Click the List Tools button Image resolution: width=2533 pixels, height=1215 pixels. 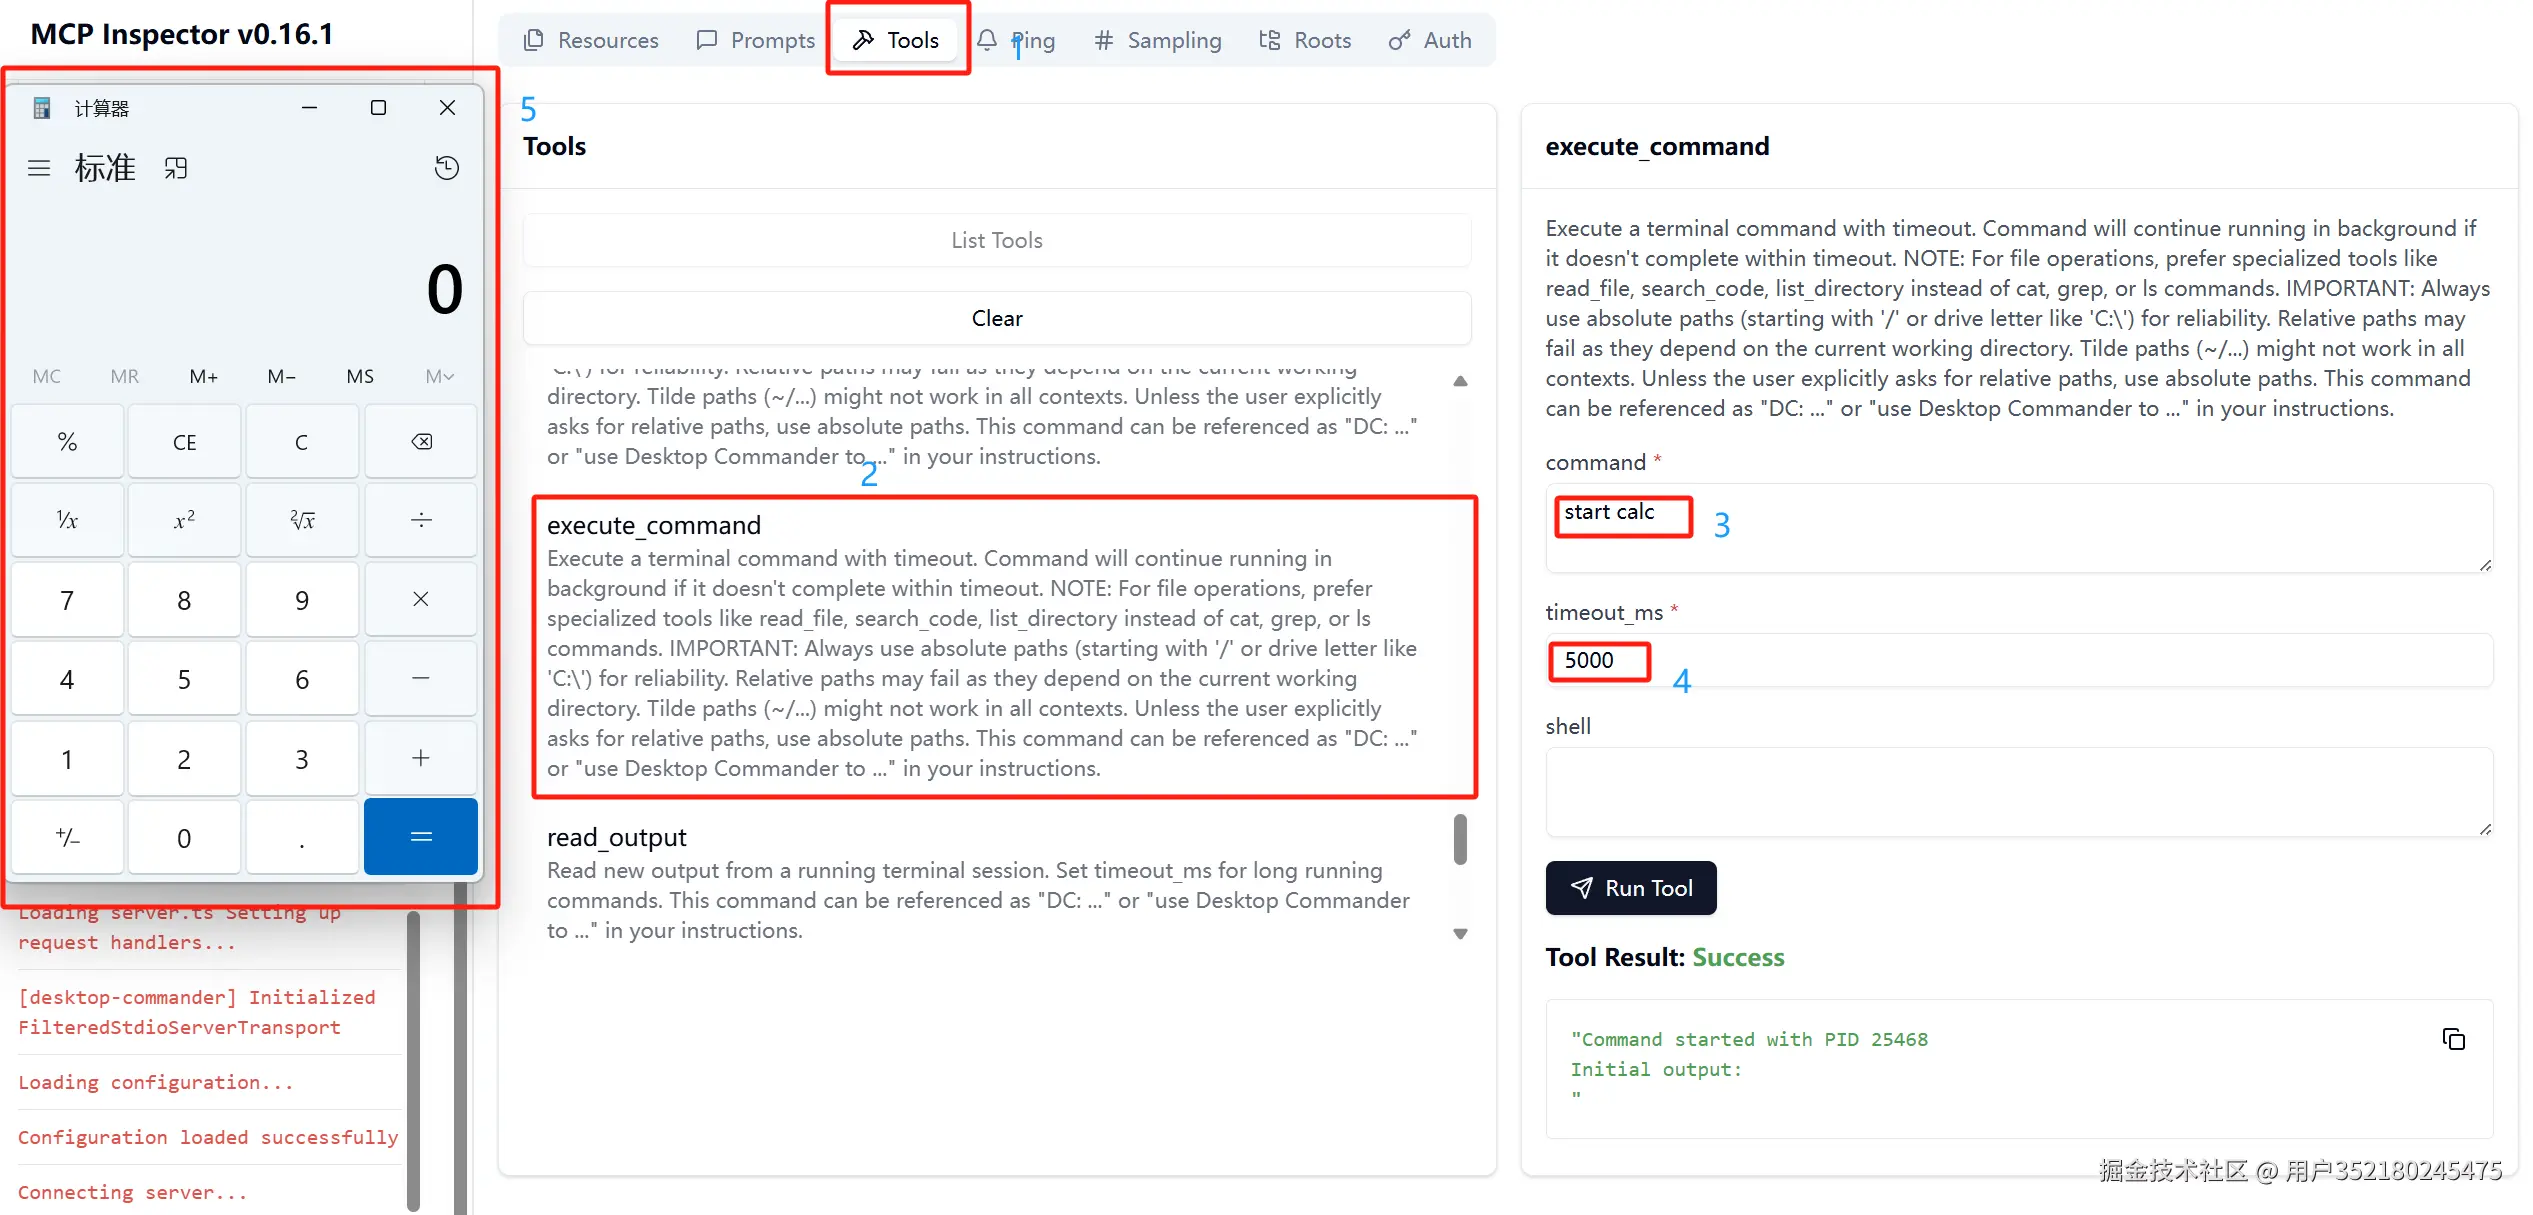[996, 240]
